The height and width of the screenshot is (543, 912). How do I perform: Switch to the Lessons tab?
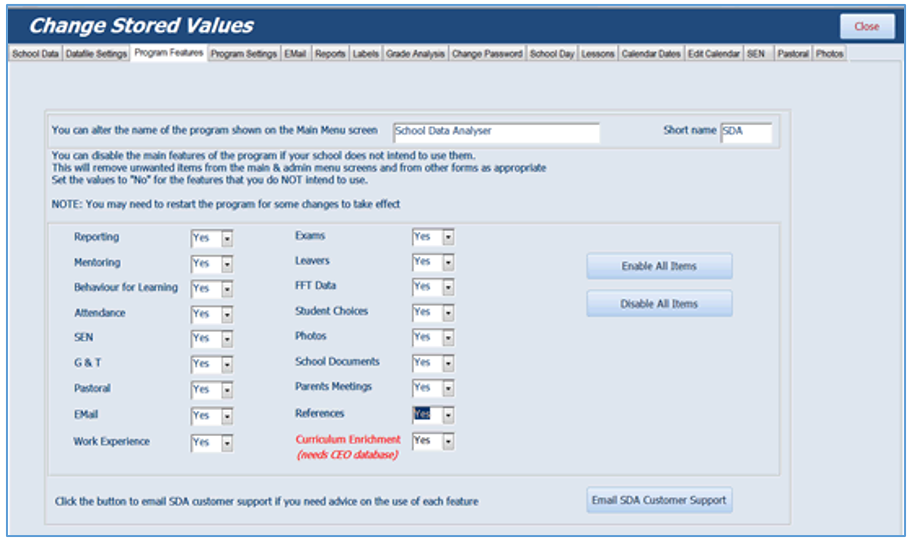pyautogui.click(x=597, y=53)
